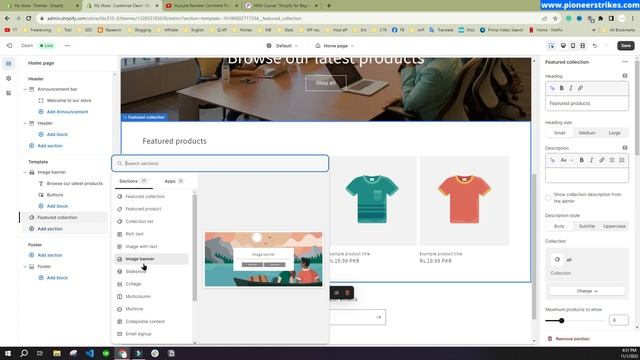Viewport: 640px width, 360px height.
Task: Set description style to Body
Action: click(x=560, y=226)
